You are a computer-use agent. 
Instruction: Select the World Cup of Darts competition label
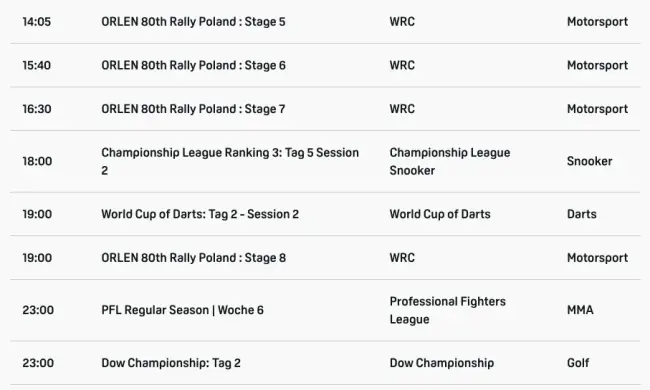click(440, 214)
